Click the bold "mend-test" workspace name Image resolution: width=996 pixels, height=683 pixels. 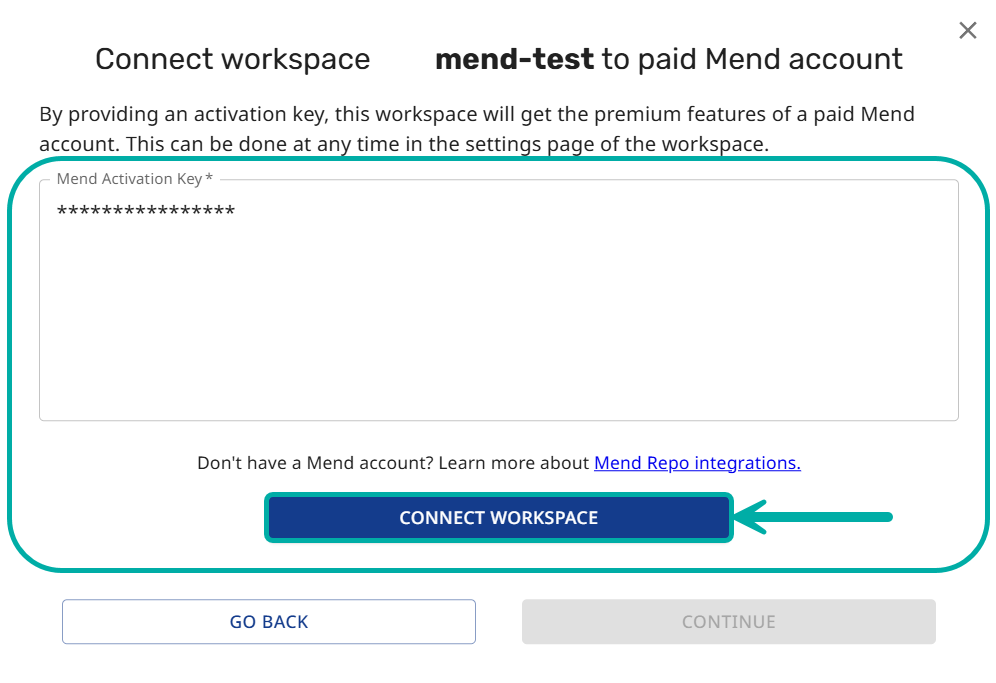pos(514,59)
